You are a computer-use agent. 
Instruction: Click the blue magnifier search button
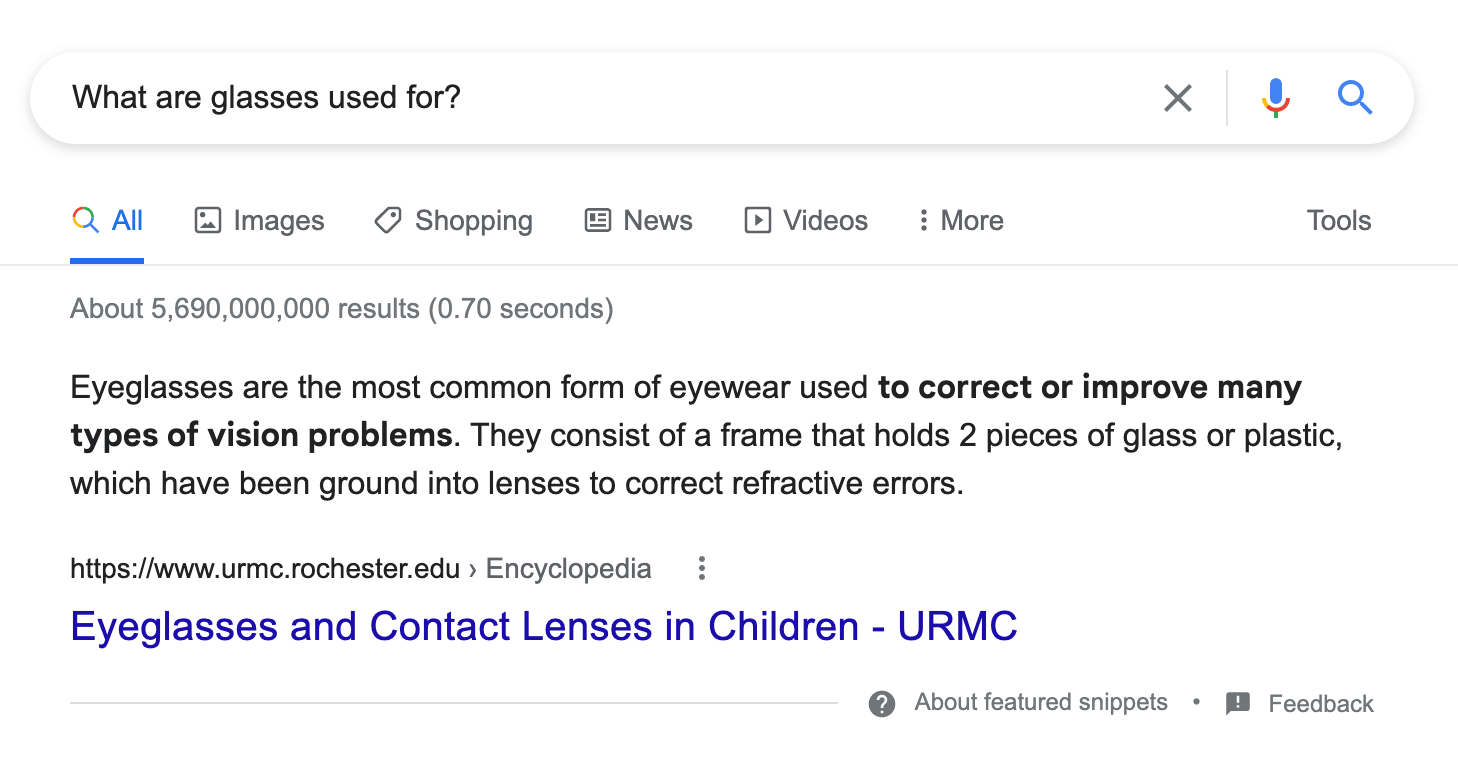point(1354,98)
